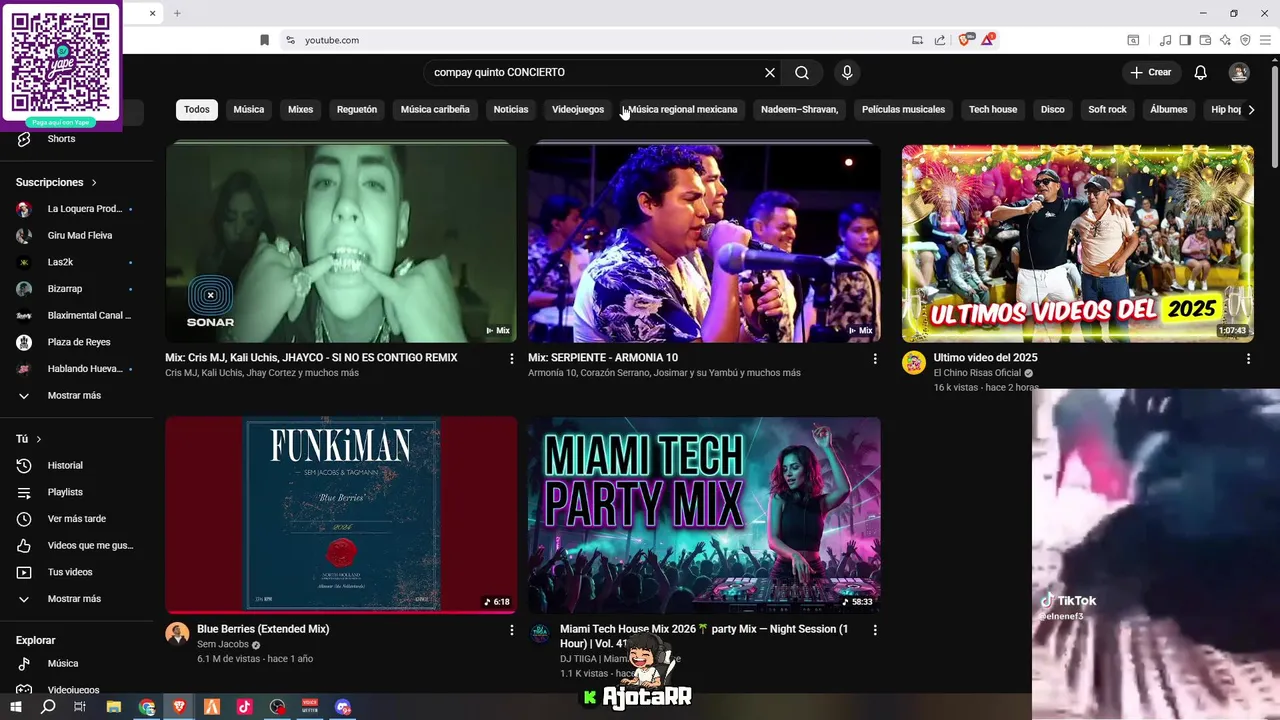Select the Soft rock chip

coord(1107,110)
